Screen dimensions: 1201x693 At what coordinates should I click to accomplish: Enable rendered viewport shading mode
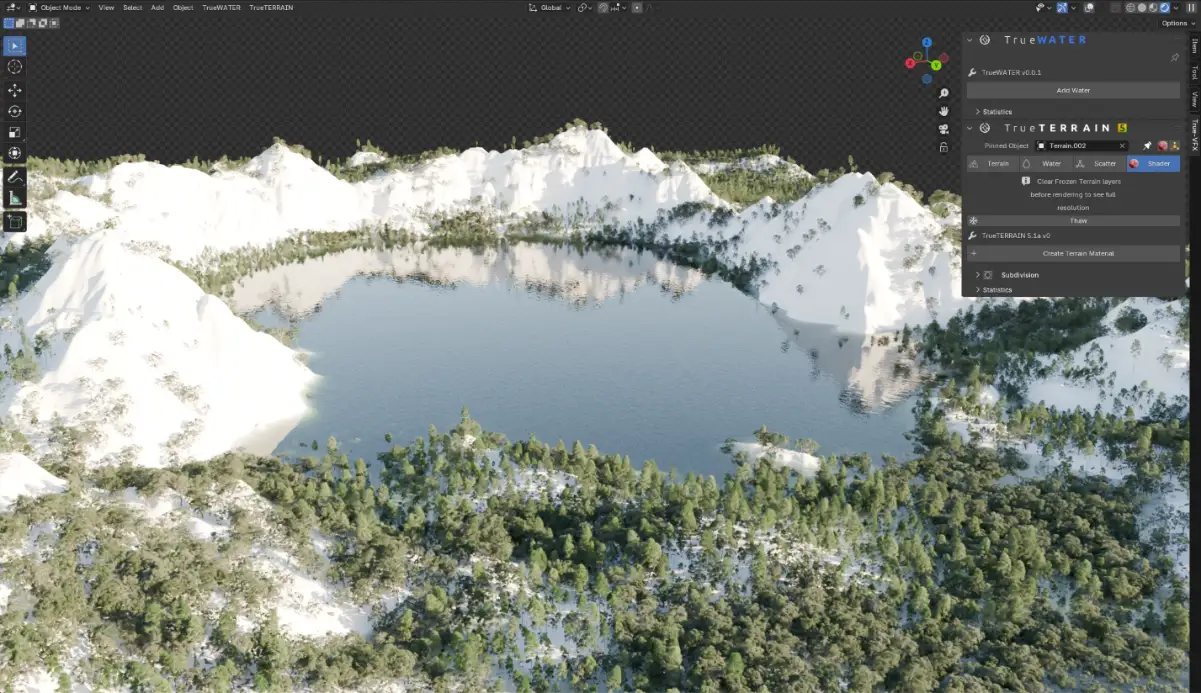pyautogui.click(x=1164, y=7)
